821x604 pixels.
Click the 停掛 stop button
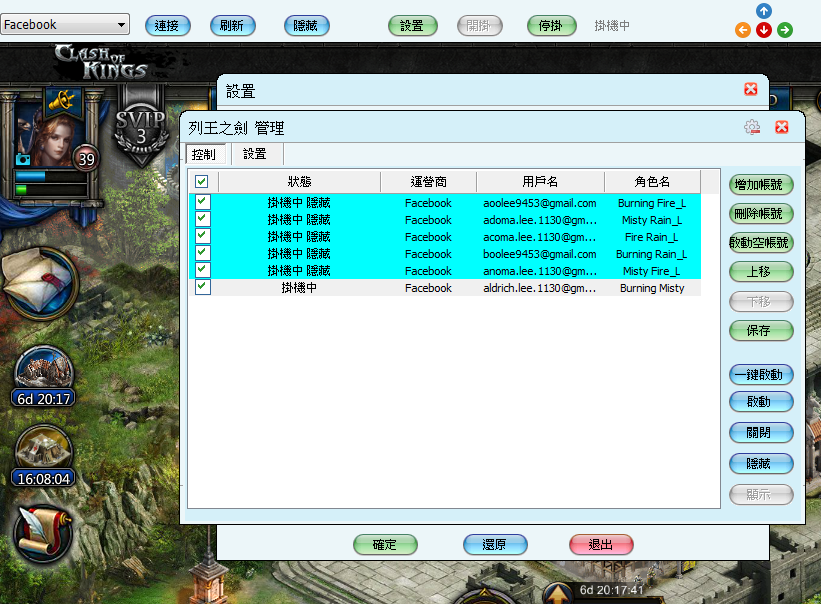pos(551,26)
